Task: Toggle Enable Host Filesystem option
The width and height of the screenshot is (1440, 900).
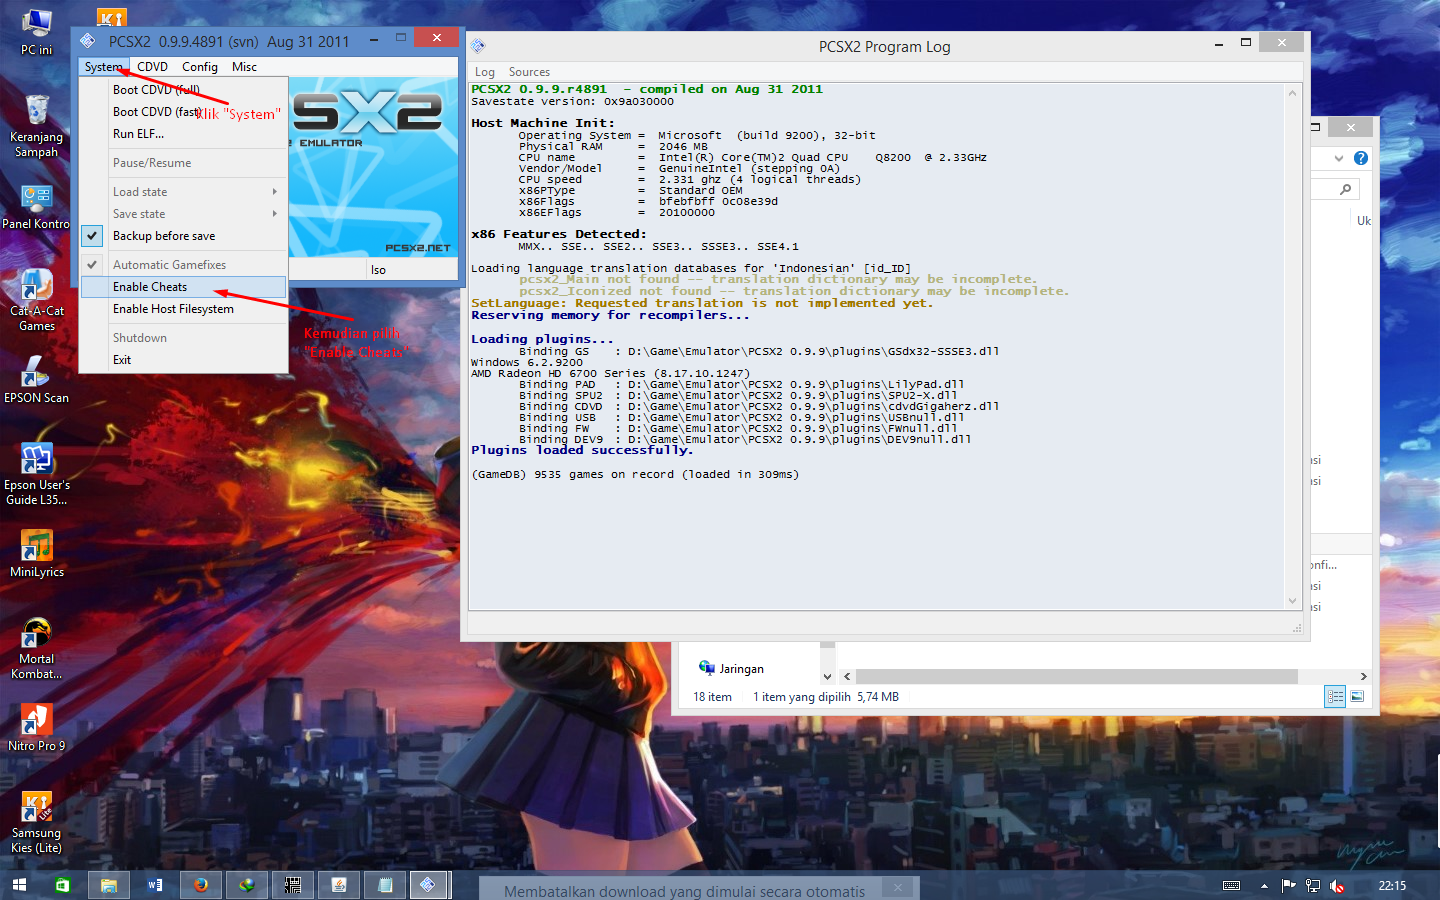Action: 183,309
